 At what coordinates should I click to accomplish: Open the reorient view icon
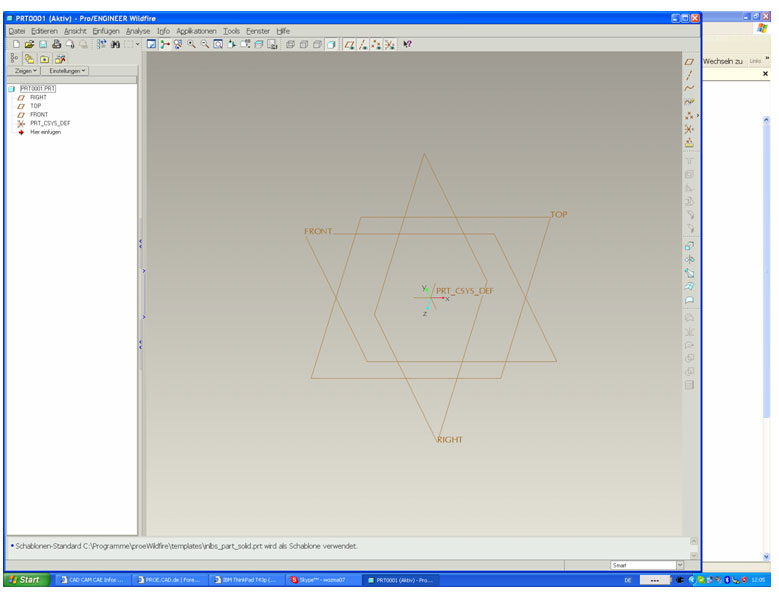[232, 44]
